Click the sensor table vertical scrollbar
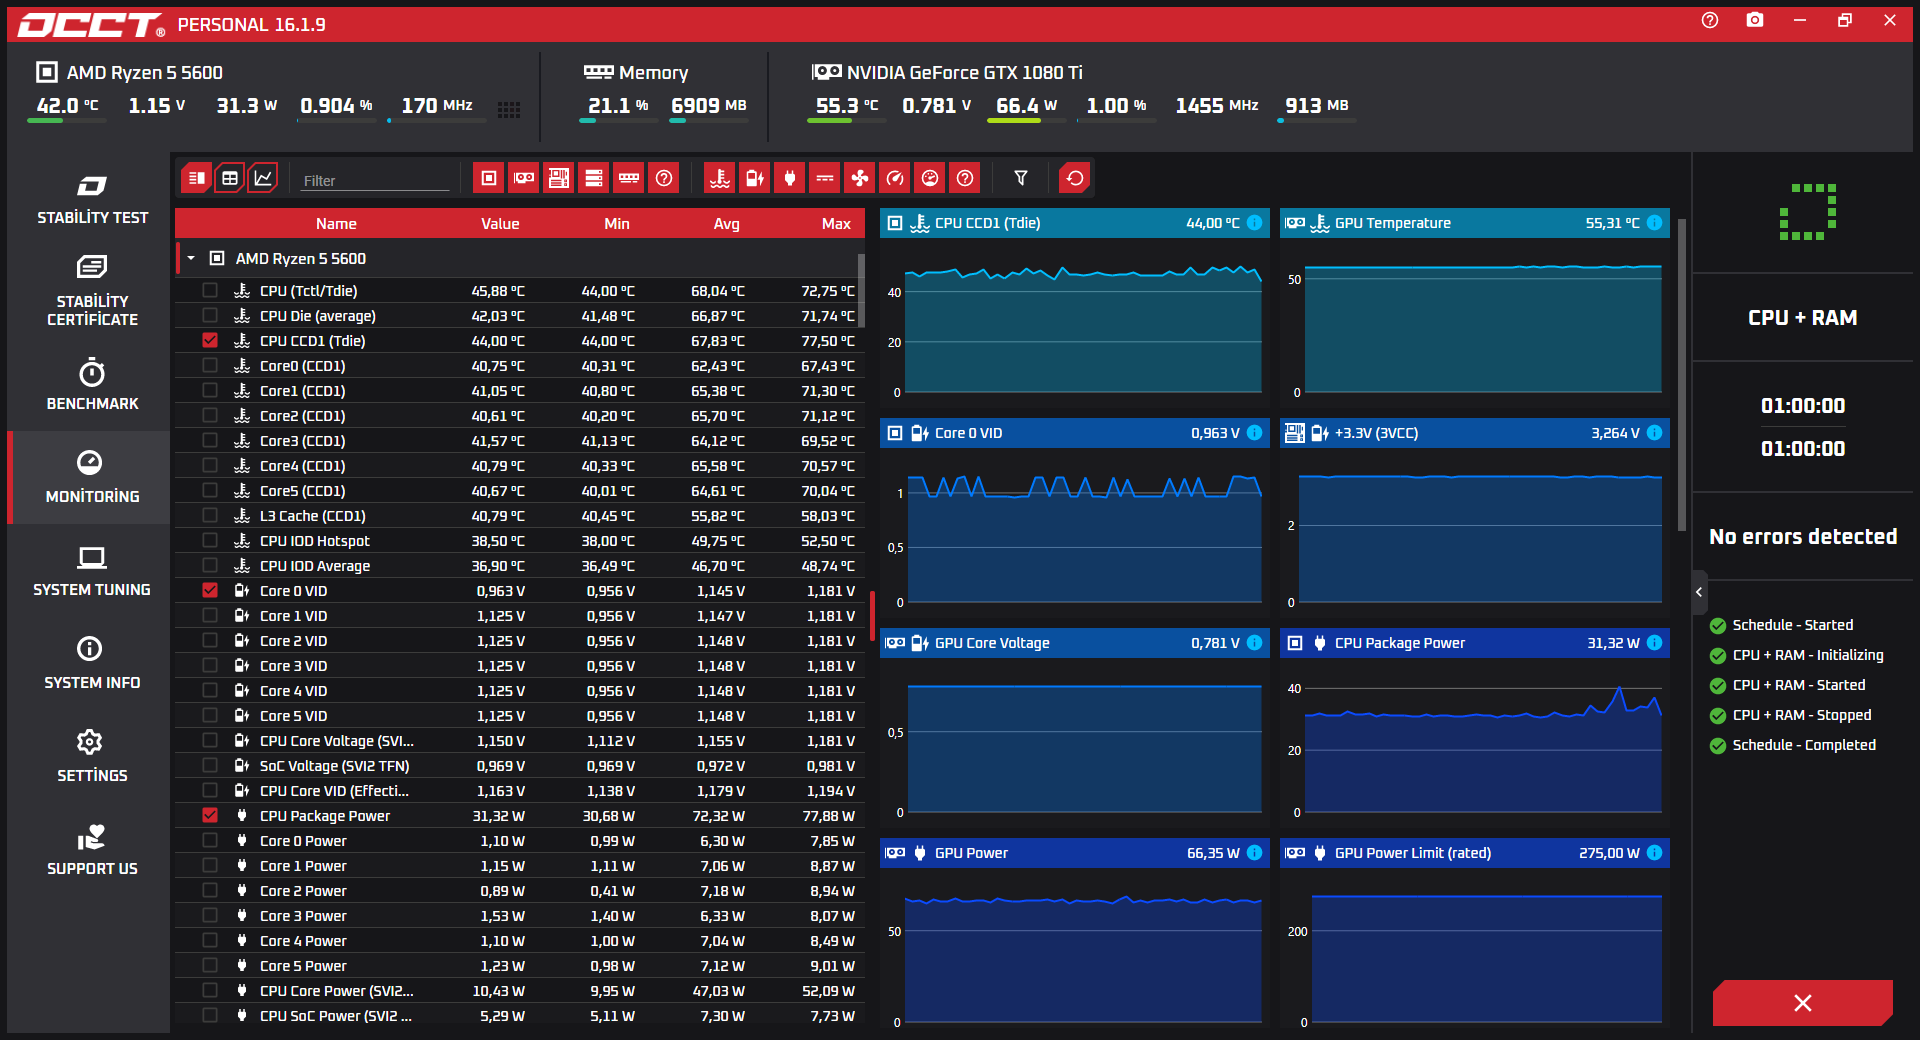1920x1040 pixels. click(861, 290)
